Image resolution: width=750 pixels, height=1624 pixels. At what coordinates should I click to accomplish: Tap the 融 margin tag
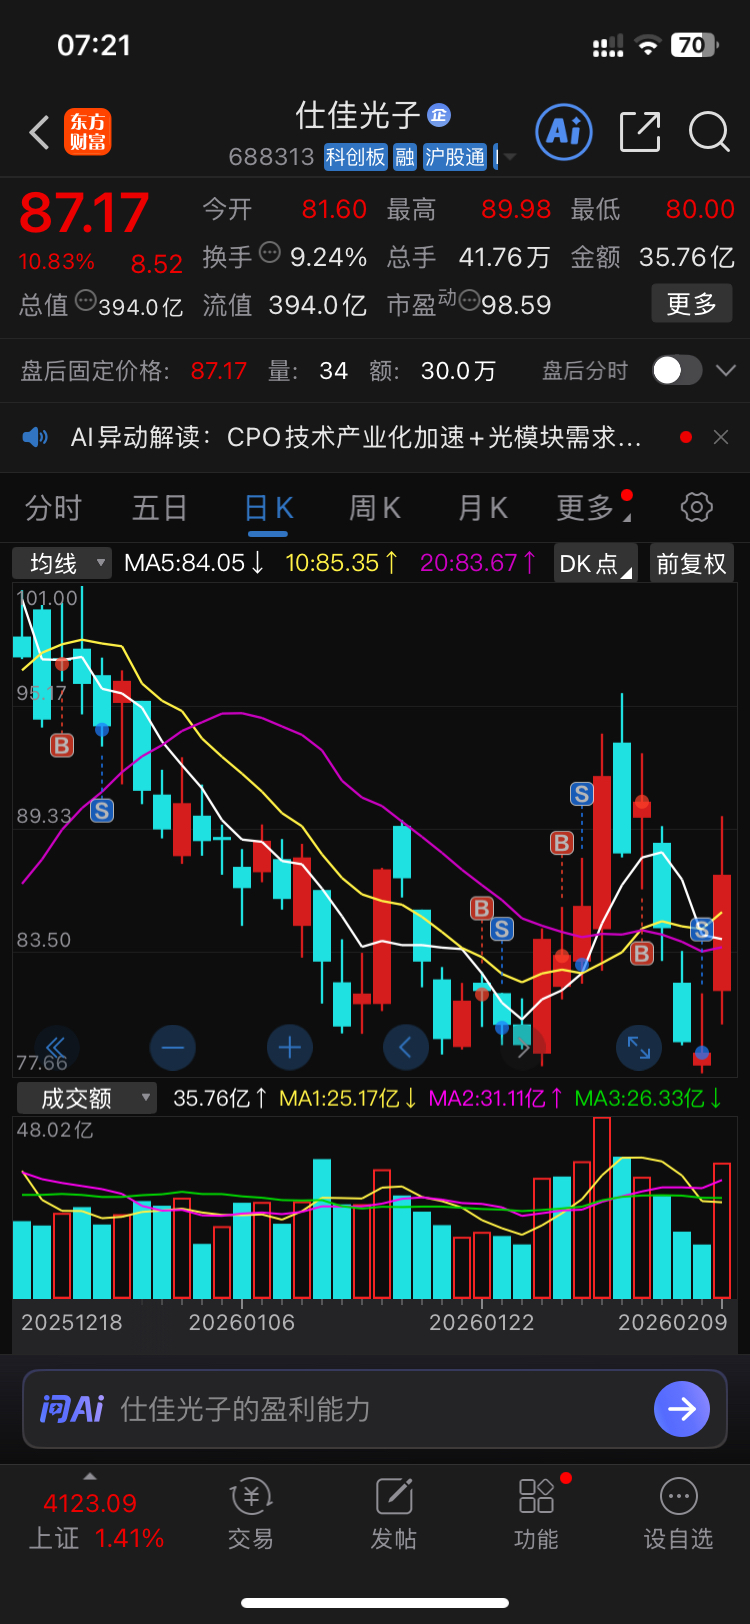[405, 157]
